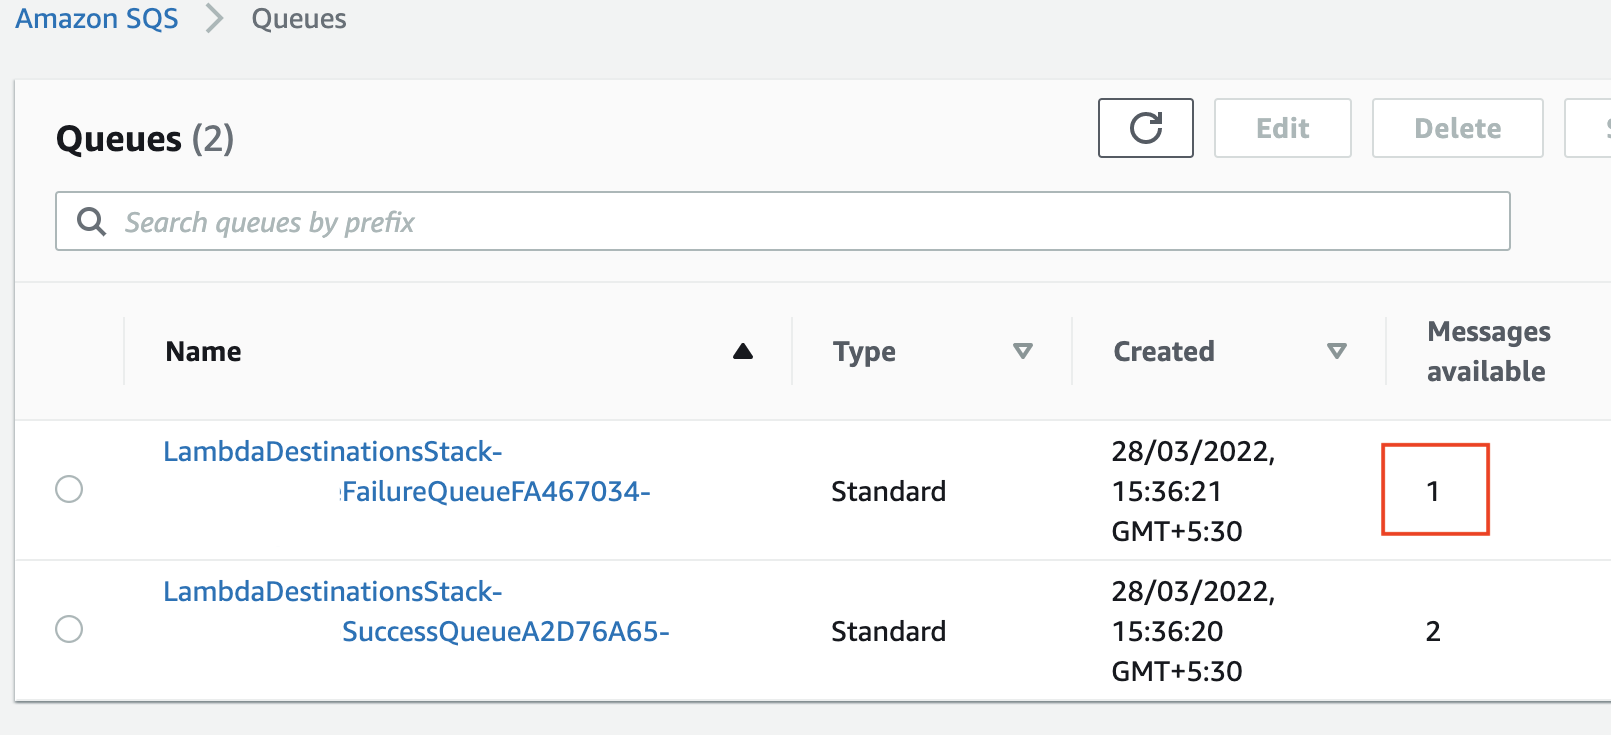Click the Name column header
This screenshot has width=1611, height=735.
click(203, 351)
